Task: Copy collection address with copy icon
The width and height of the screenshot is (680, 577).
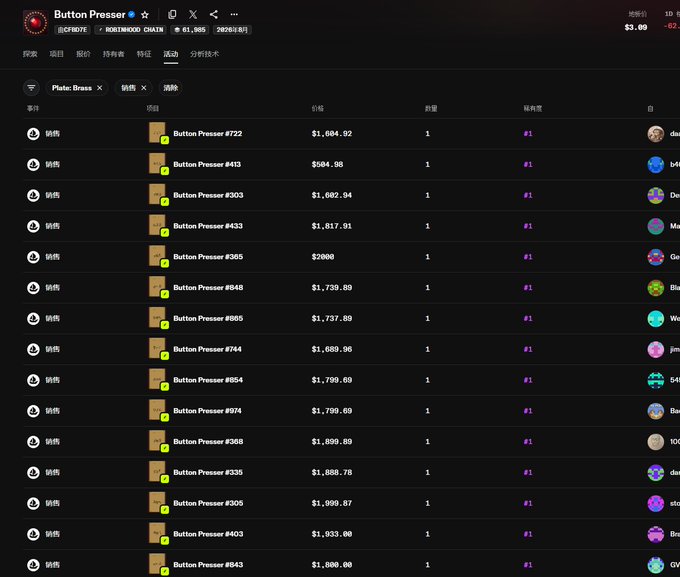Action: (172, 14)
